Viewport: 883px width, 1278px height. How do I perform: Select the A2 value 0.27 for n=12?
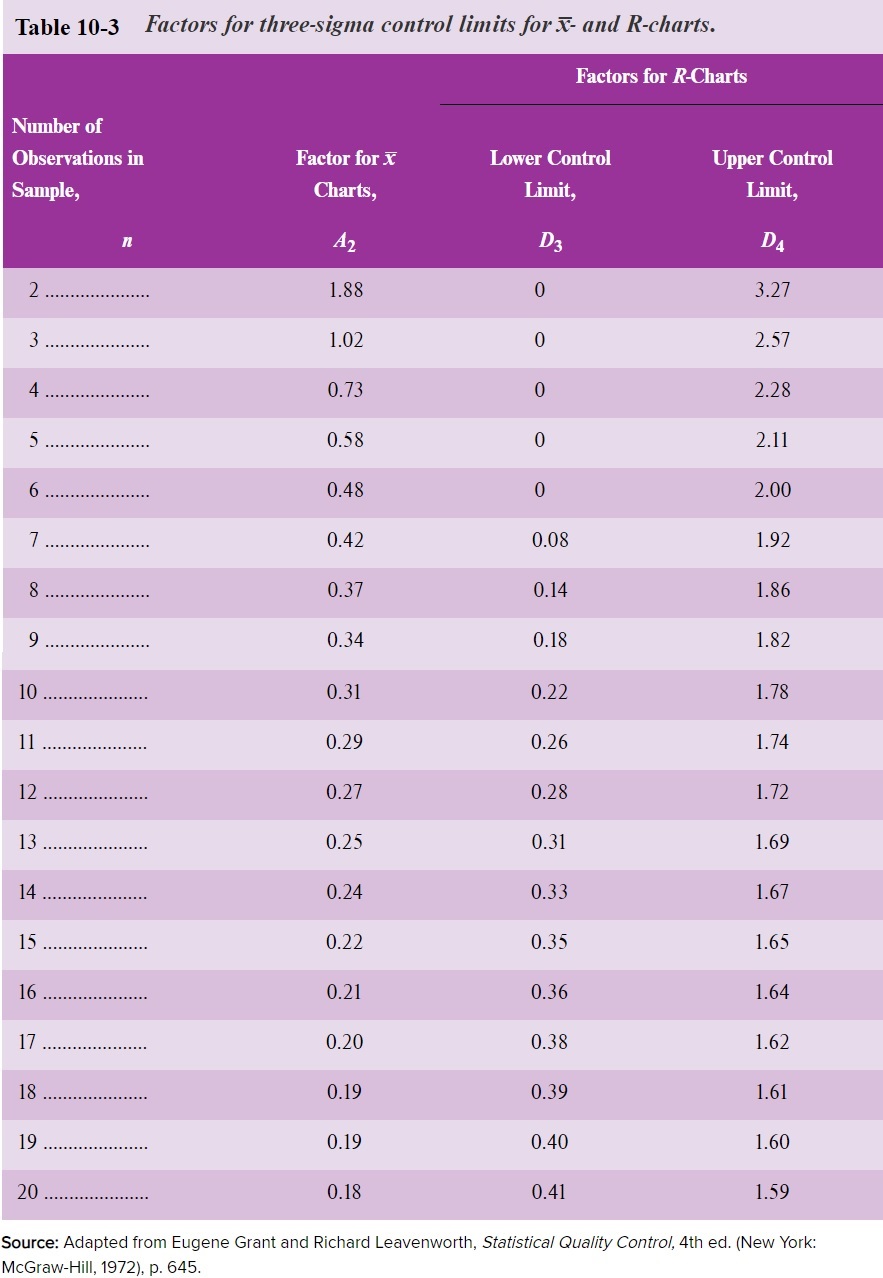coord(345,792)
